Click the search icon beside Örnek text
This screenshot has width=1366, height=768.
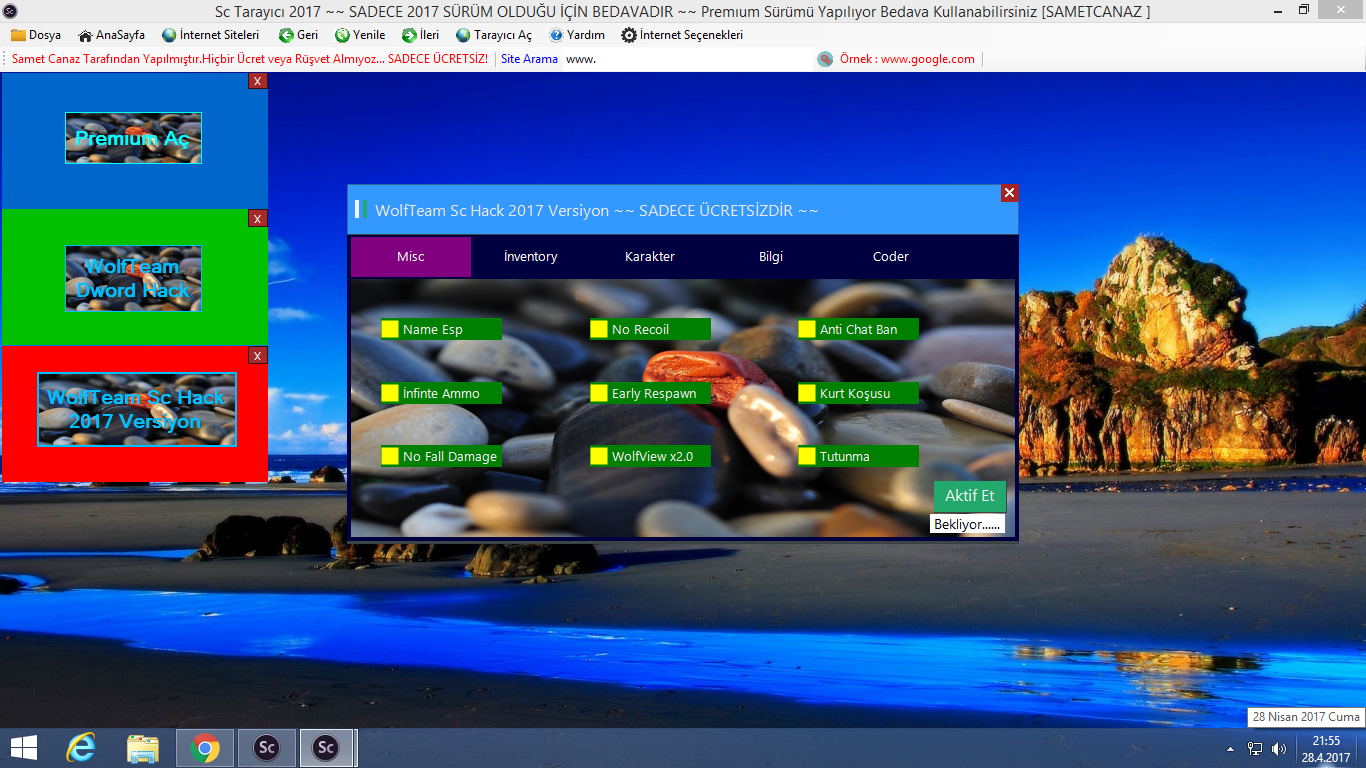825,59
